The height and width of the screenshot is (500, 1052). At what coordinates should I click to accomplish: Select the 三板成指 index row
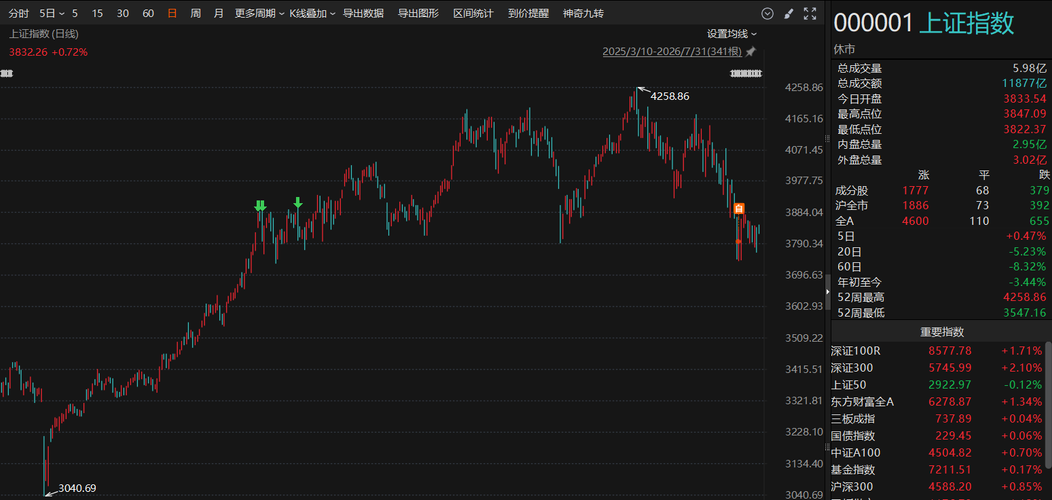click(937, 419)
